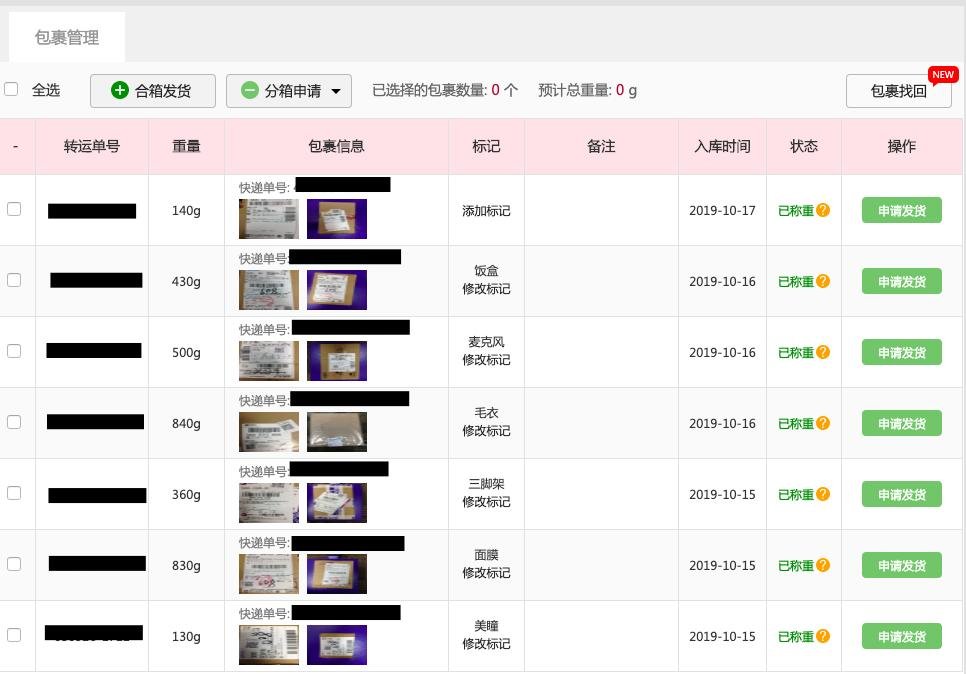Open the help icon beside 已称重 in first row

point(823,211)
